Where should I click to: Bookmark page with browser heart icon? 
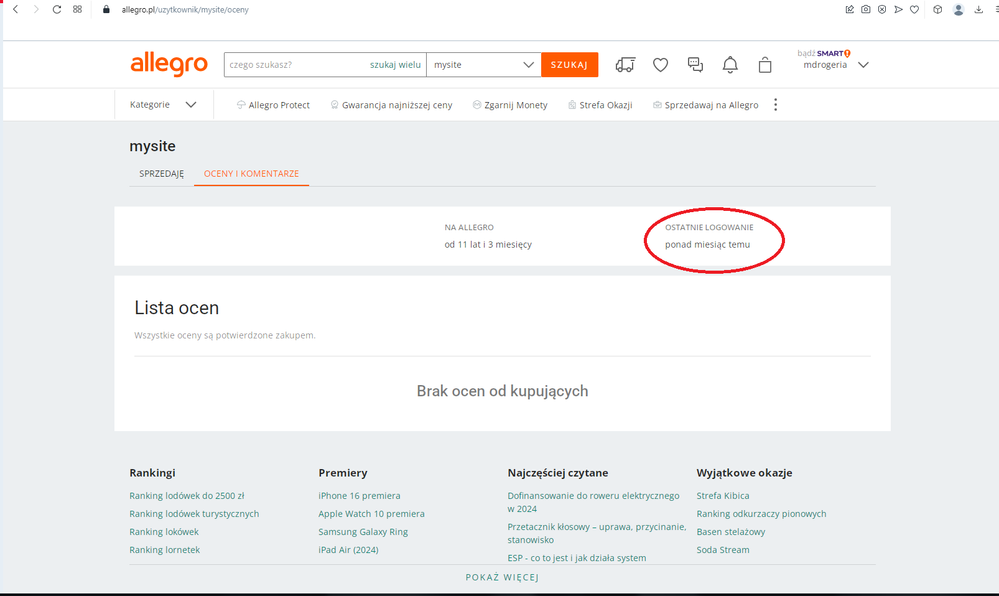coord(914,10)
